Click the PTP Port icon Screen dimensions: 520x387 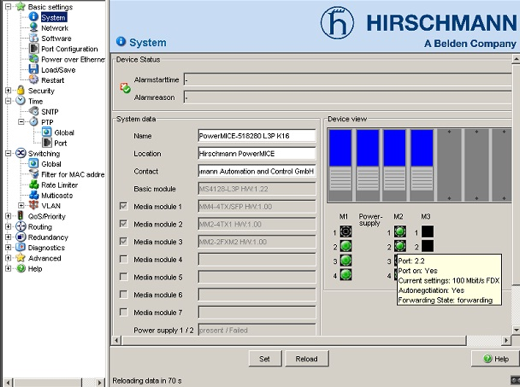pos(47,143)
